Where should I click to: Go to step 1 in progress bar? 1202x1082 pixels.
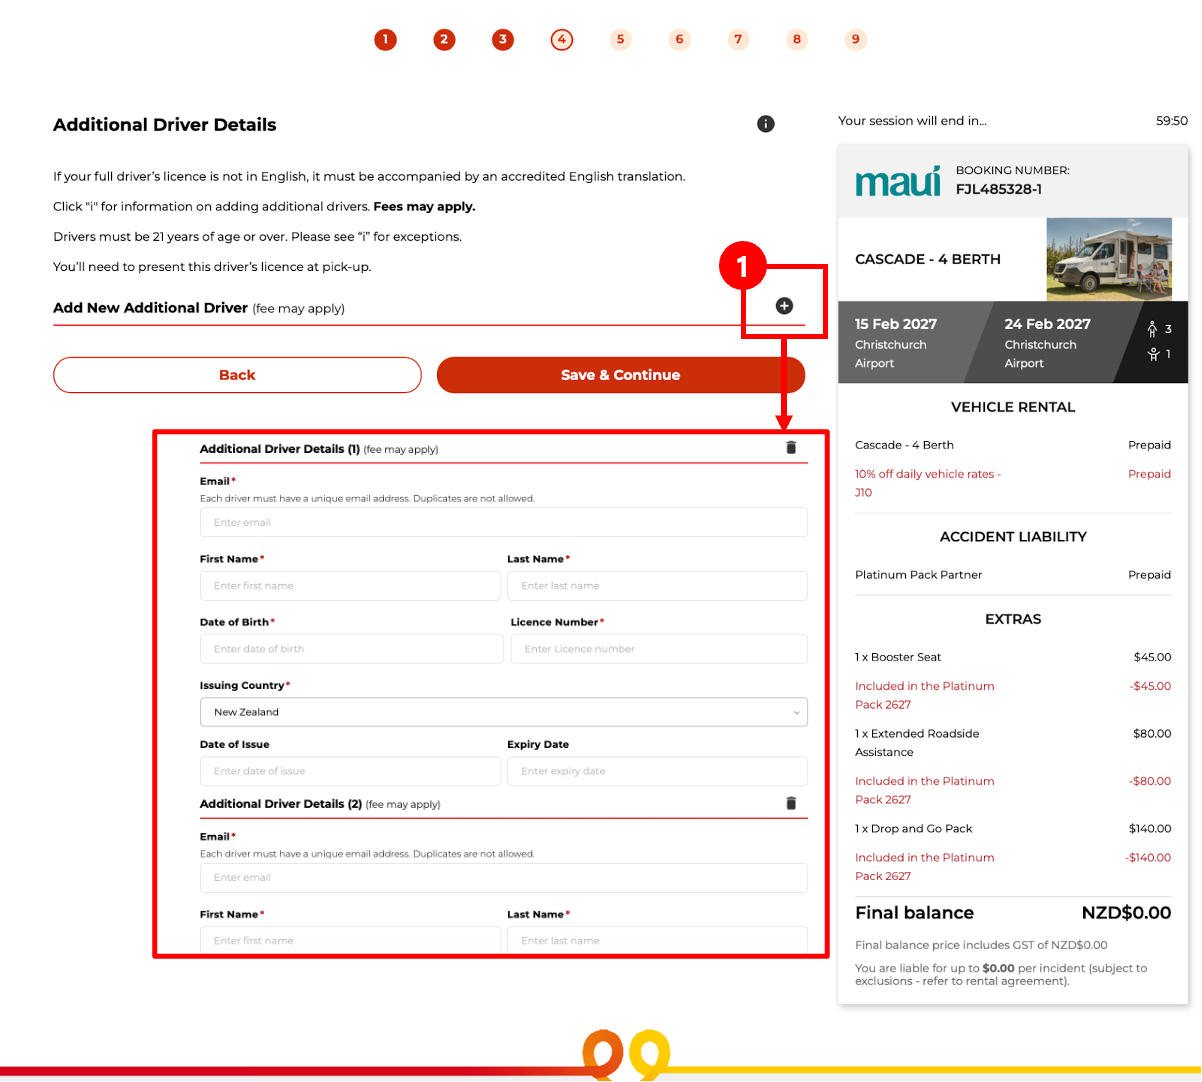[385, 39]
